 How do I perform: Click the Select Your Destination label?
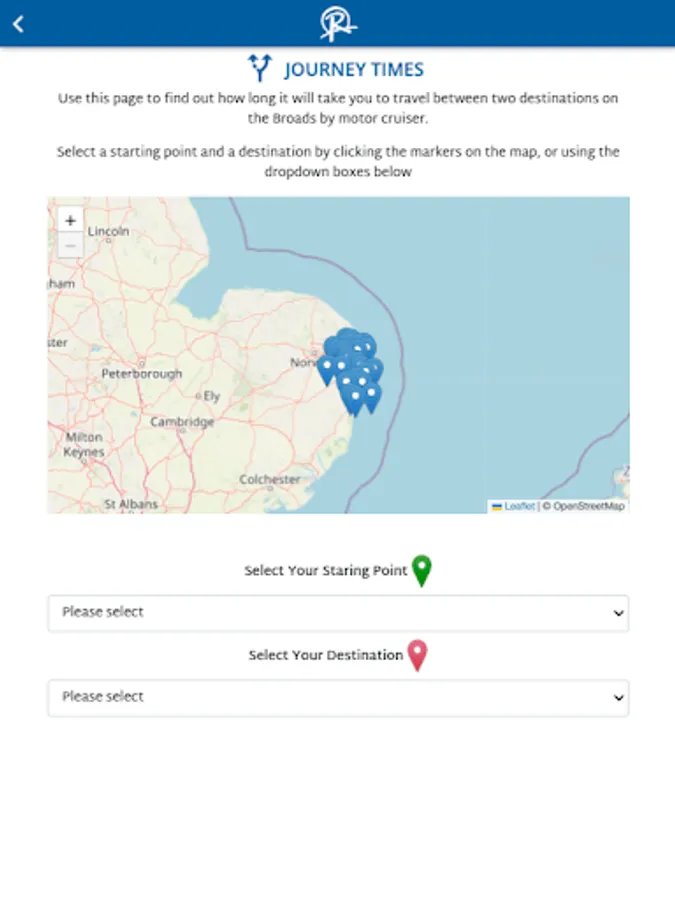[x=325, y=656]
